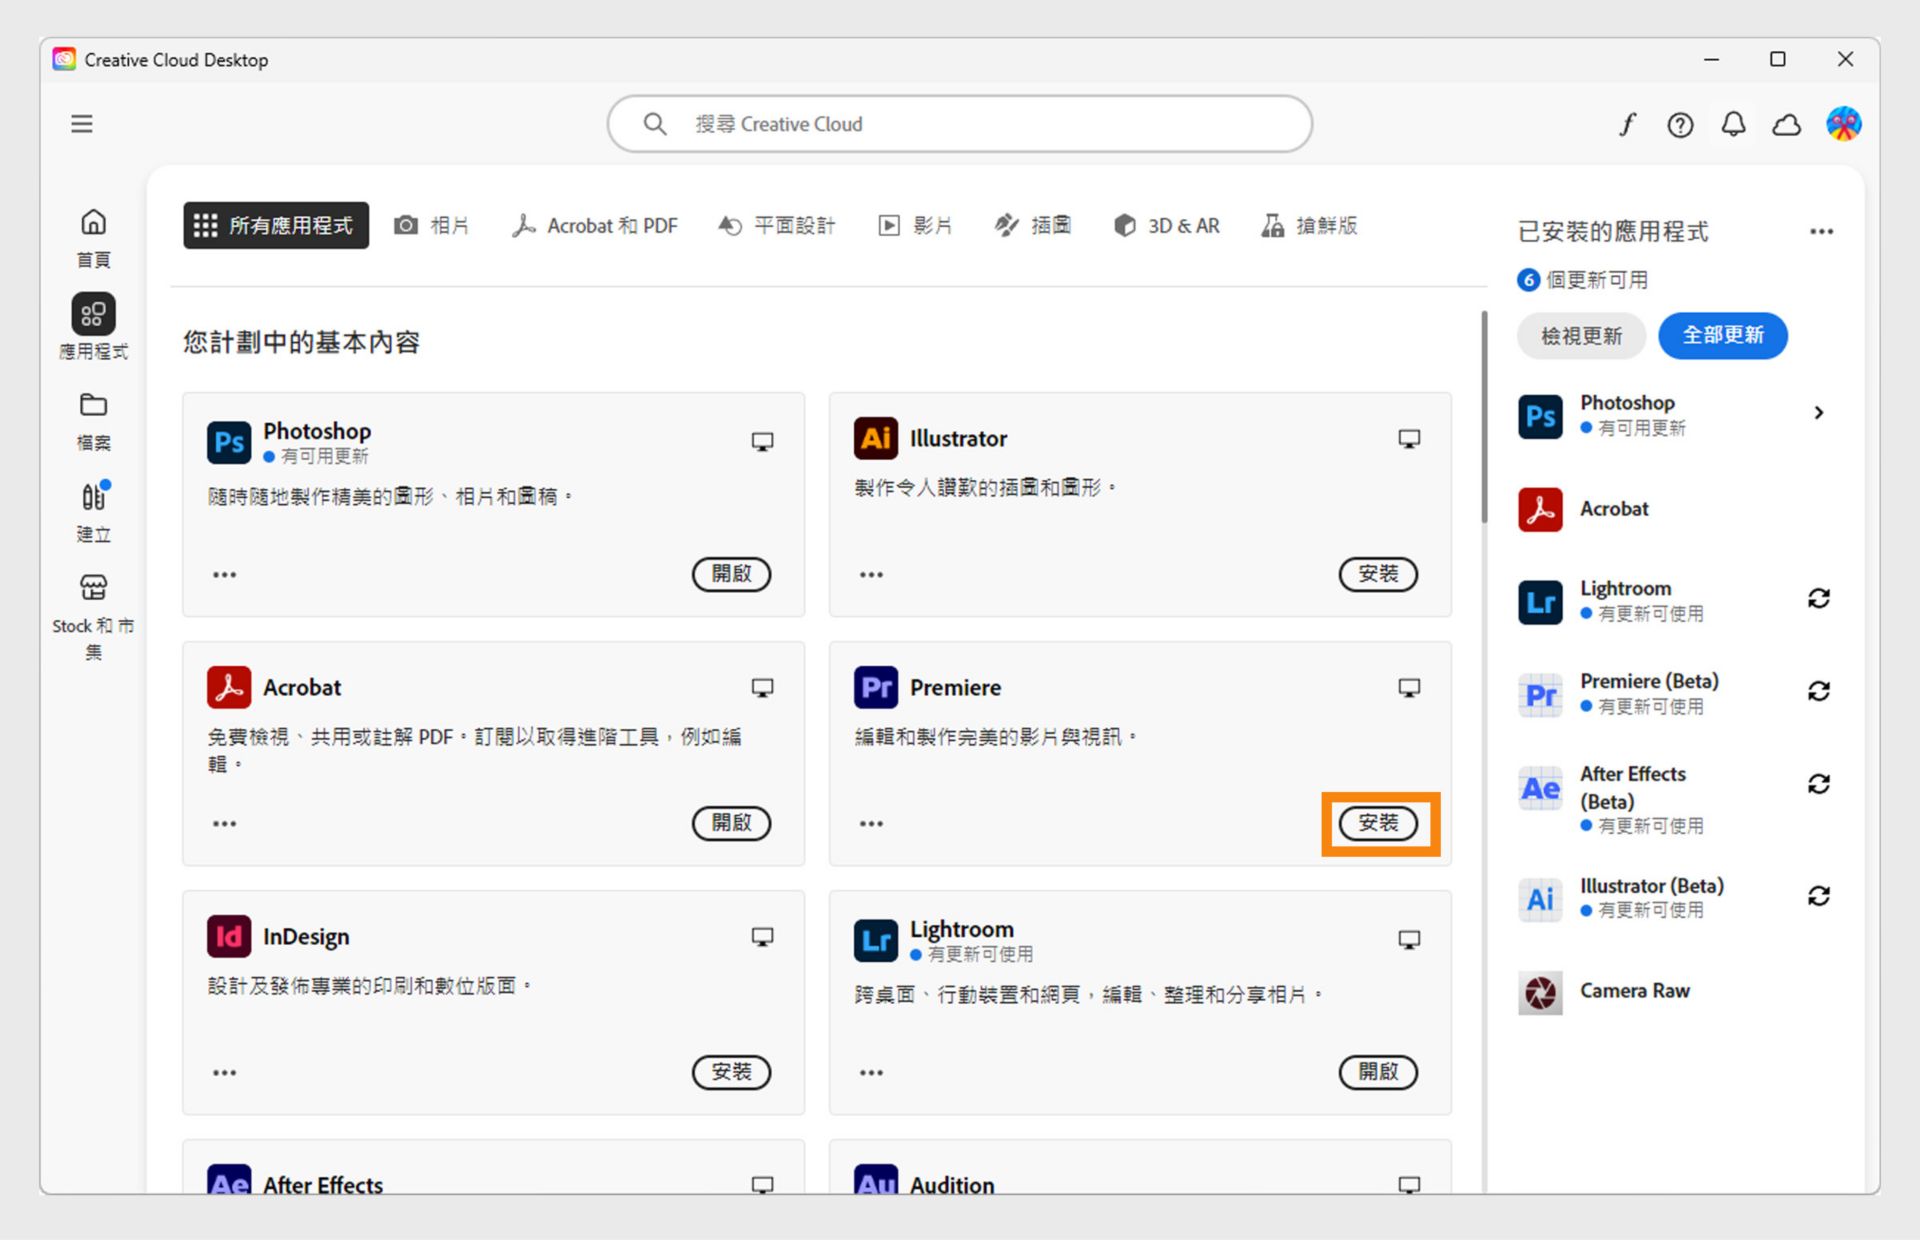Click the InDesign card icon

click(x=229, y=936)
